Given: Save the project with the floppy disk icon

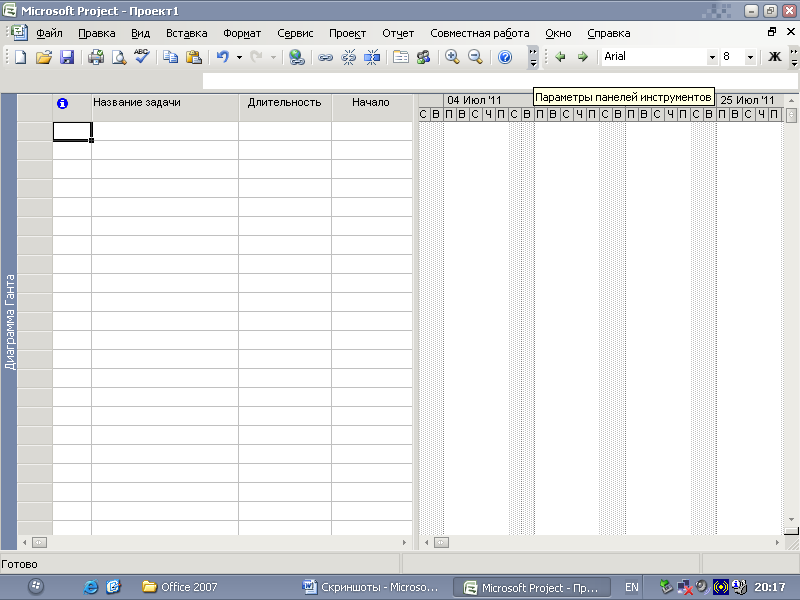Looking at the screenshot, I should [67, 57].
